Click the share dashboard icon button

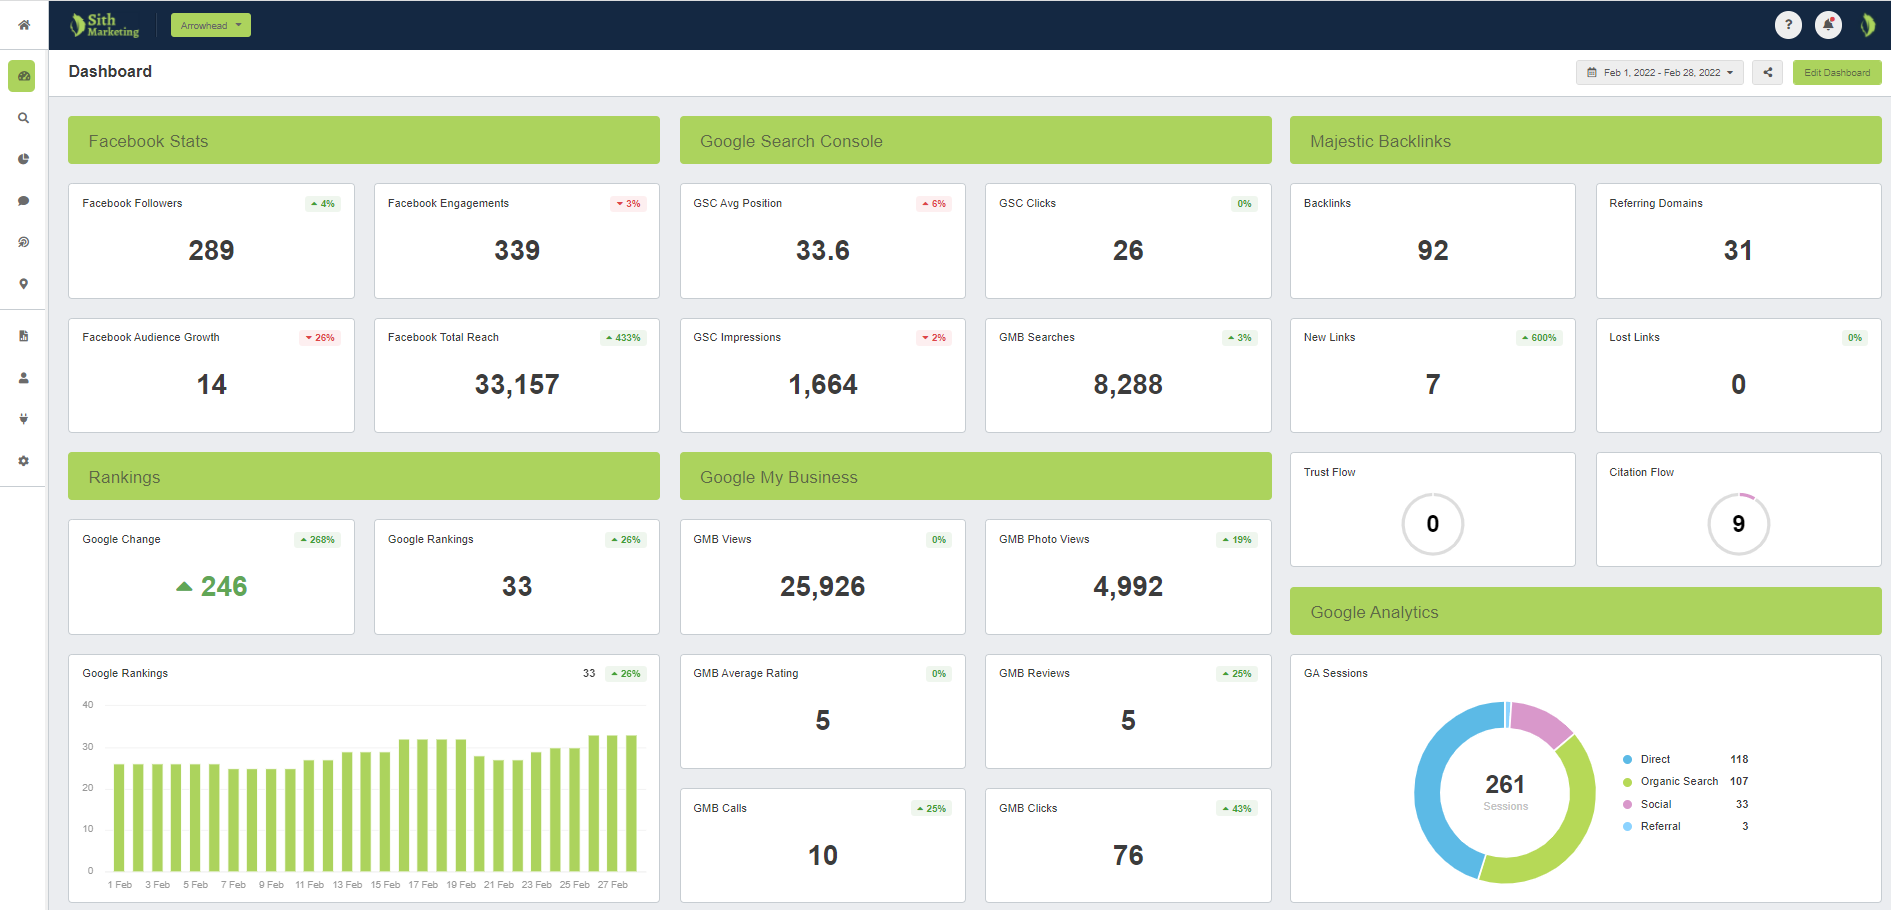point(1767,72)
